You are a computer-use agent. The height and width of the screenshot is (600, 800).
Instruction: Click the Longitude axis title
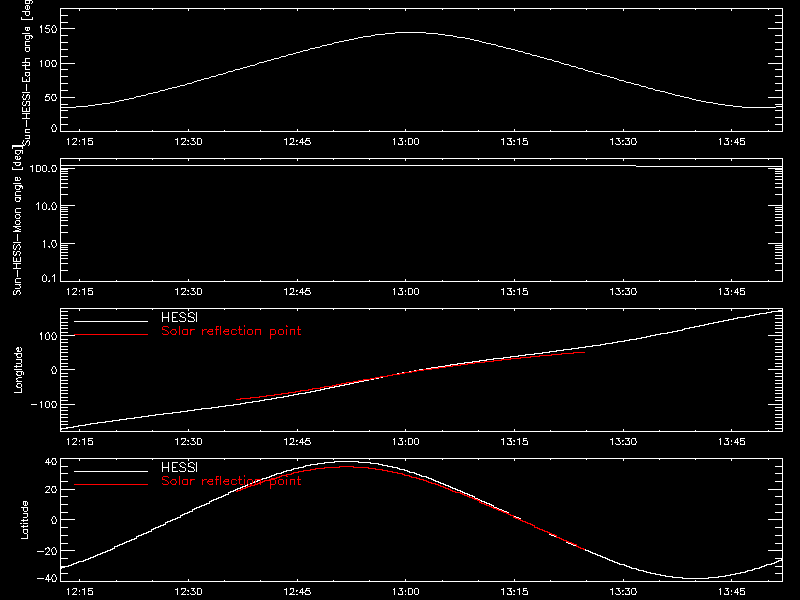pyautogui.click(x=18, y=370)
